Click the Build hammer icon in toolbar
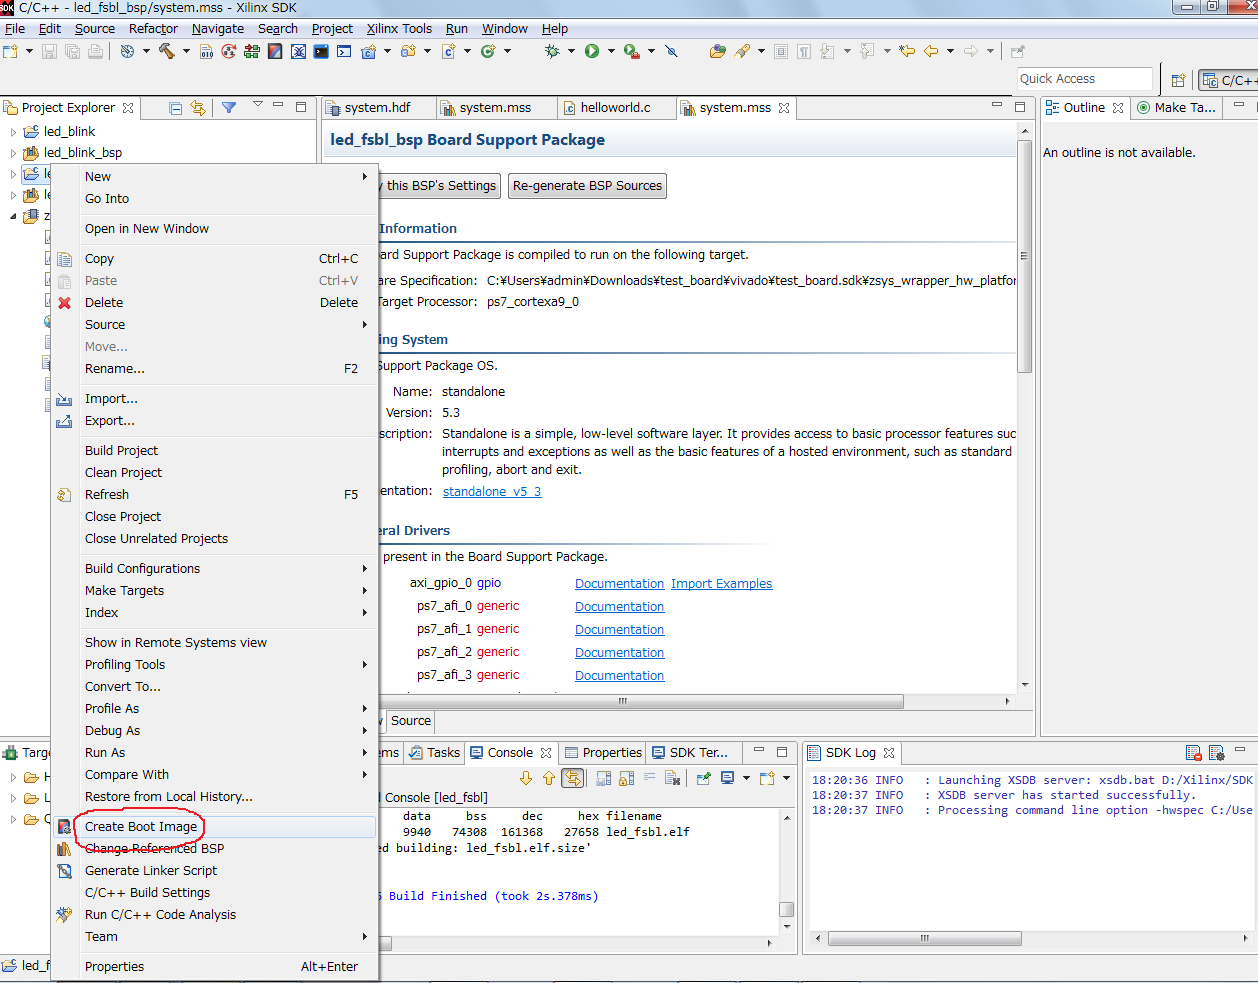 click(166, 51)
